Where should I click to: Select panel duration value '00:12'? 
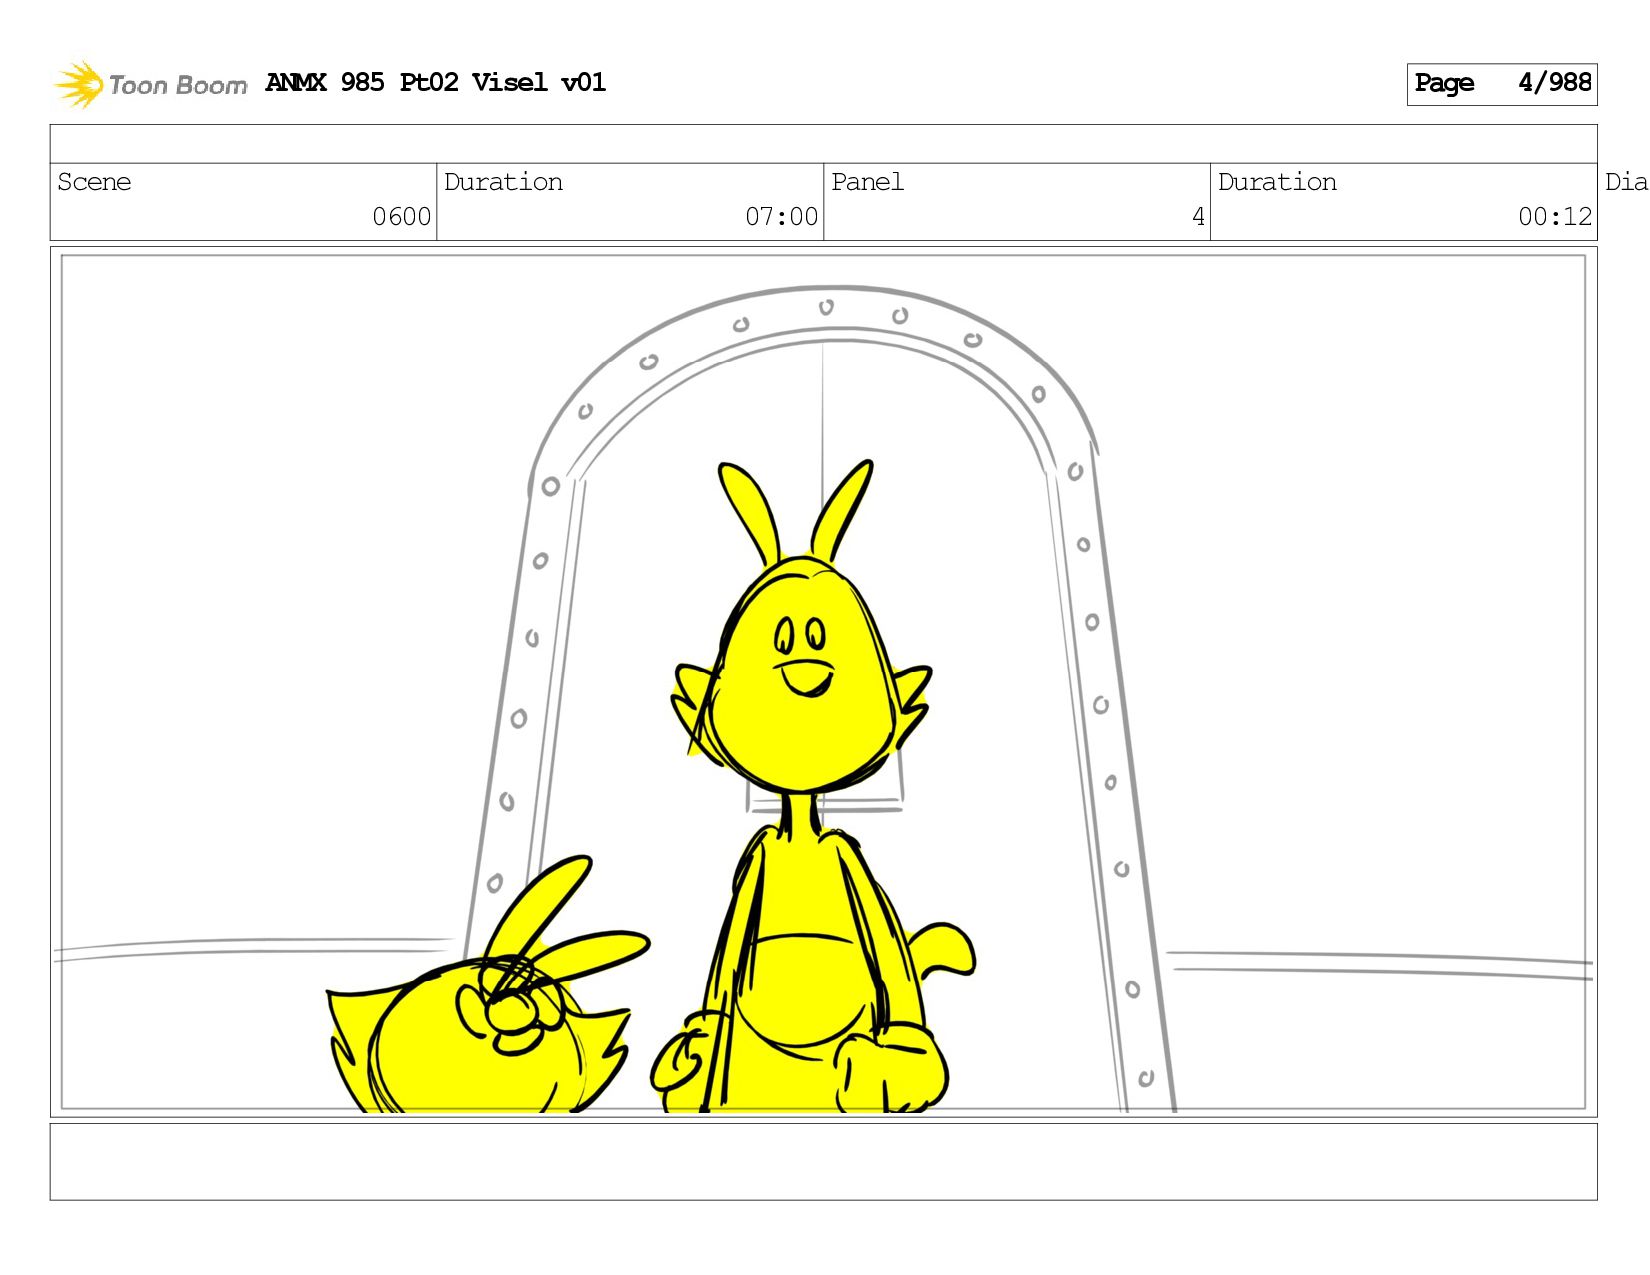click(x=1554, y=216)
